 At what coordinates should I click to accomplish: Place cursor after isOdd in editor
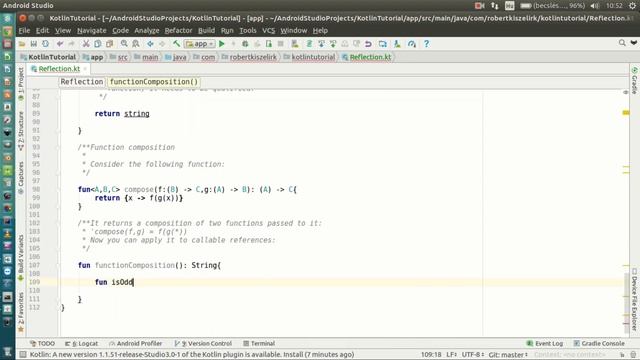coord(133,282)
